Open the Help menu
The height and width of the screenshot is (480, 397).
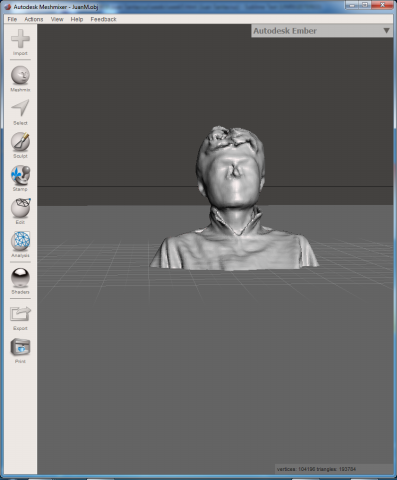pos(77,19)
